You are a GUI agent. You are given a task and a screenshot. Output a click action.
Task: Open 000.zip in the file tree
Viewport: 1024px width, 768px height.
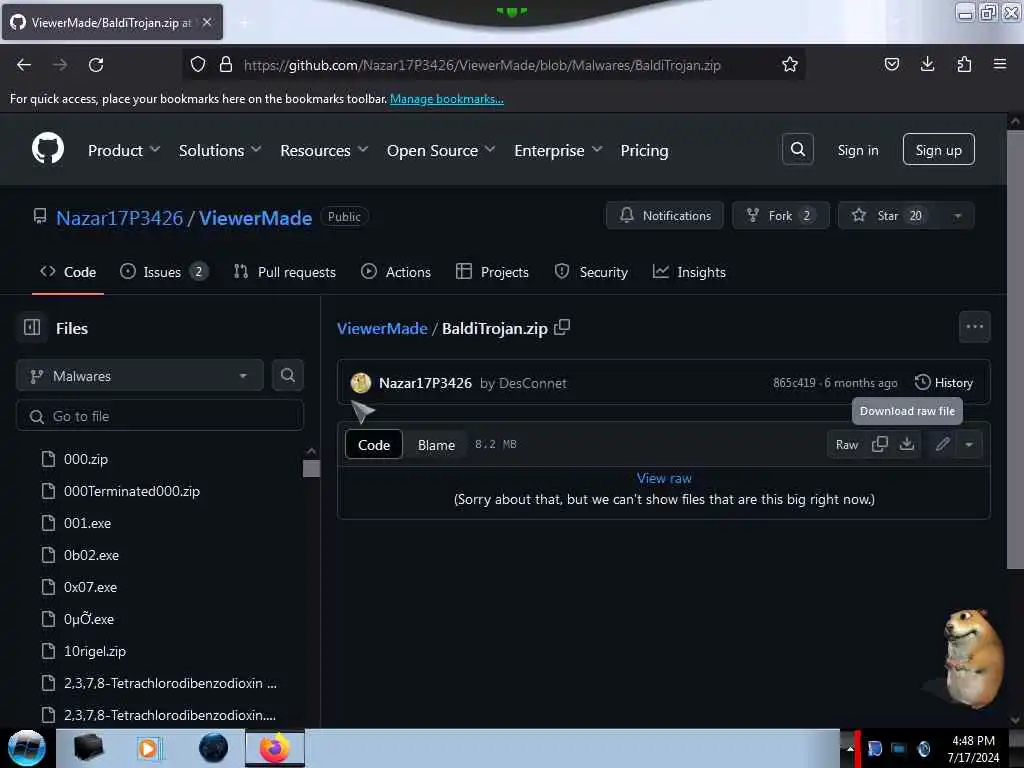click(x=86, y=459)
